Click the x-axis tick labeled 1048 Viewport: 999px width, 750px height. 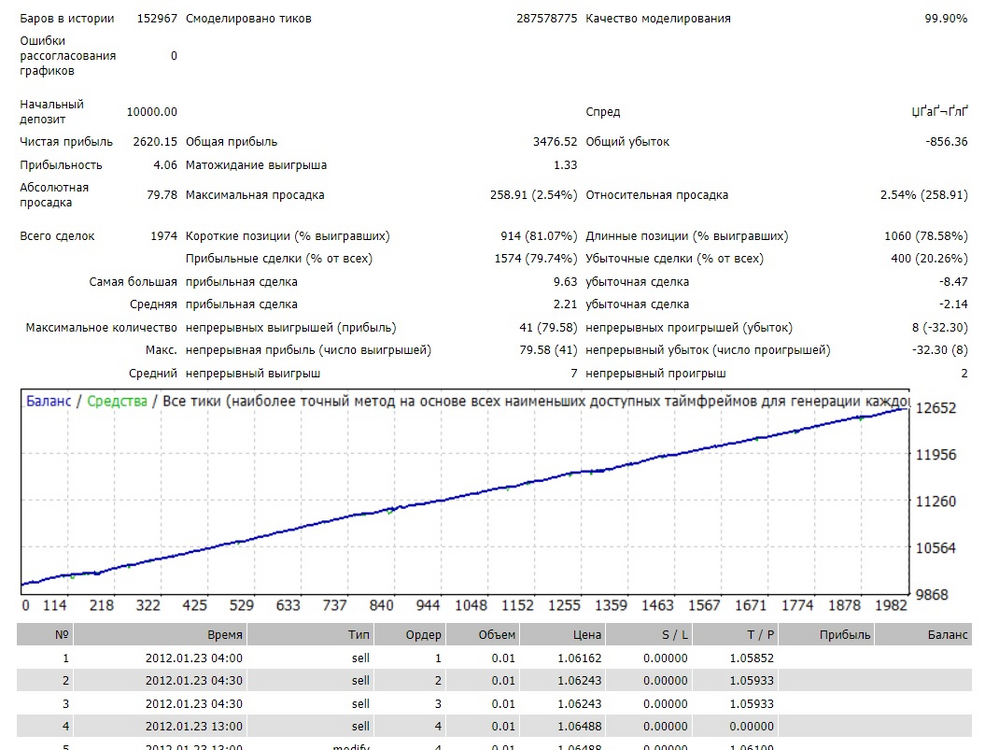pyautogui.click(x=471, y=605)
